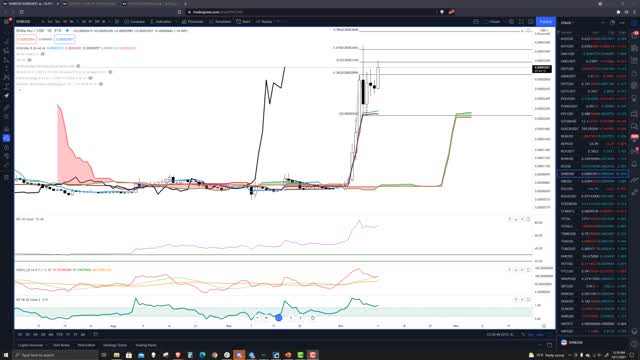Viewport: 640px width, 360px height.
Task: Open the watchlist panel icon in right sidebar
Action: [635, 22]
